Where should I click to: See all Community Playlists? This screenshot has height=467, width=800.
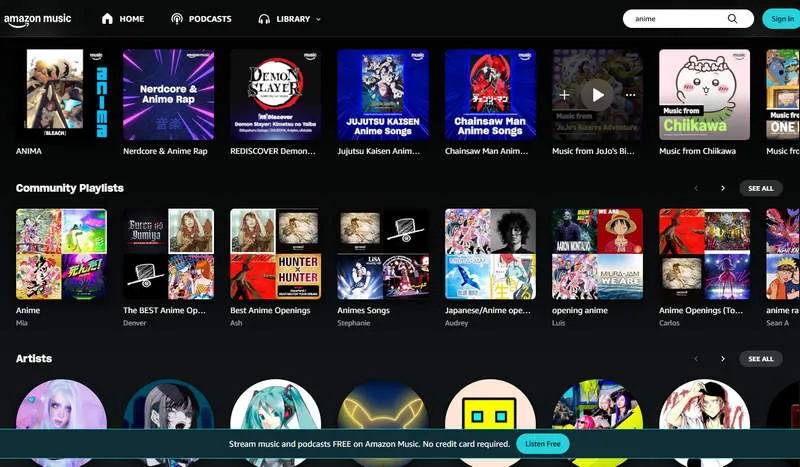761,188
